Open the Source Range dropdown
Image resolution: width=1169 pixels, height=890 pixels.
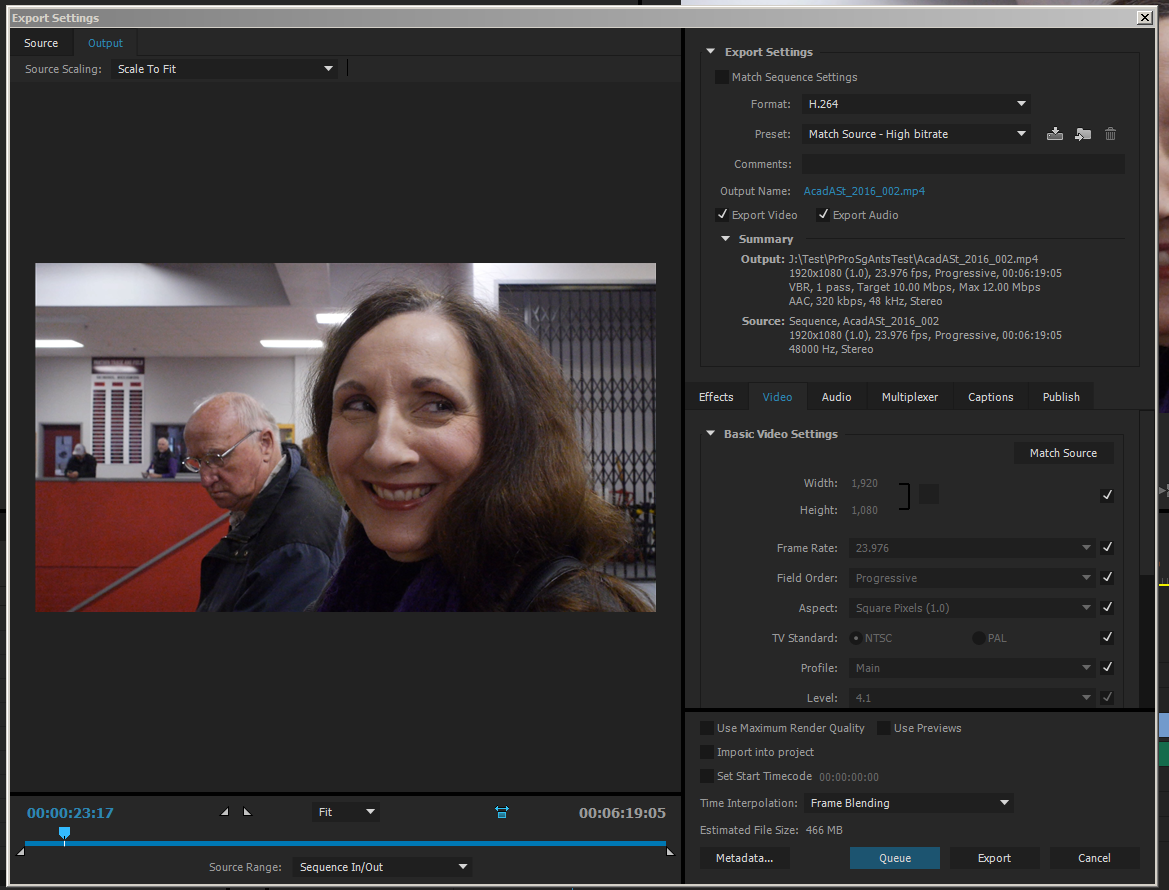pos(382,867)
